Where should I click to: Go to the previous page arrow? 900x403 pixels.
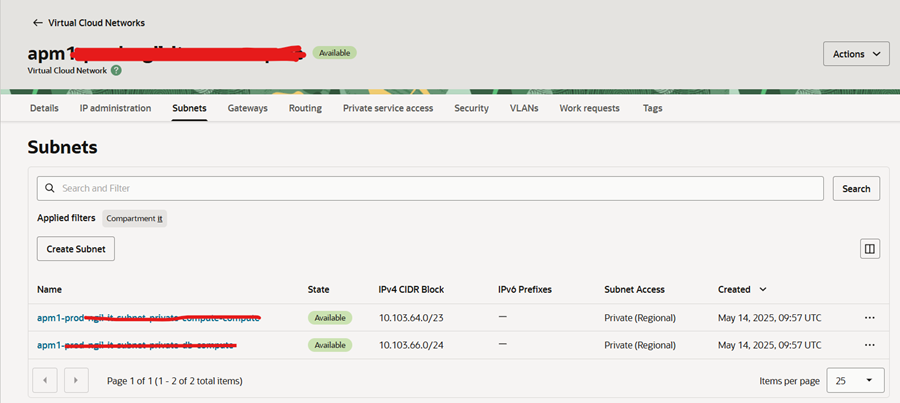click(45, 380)
